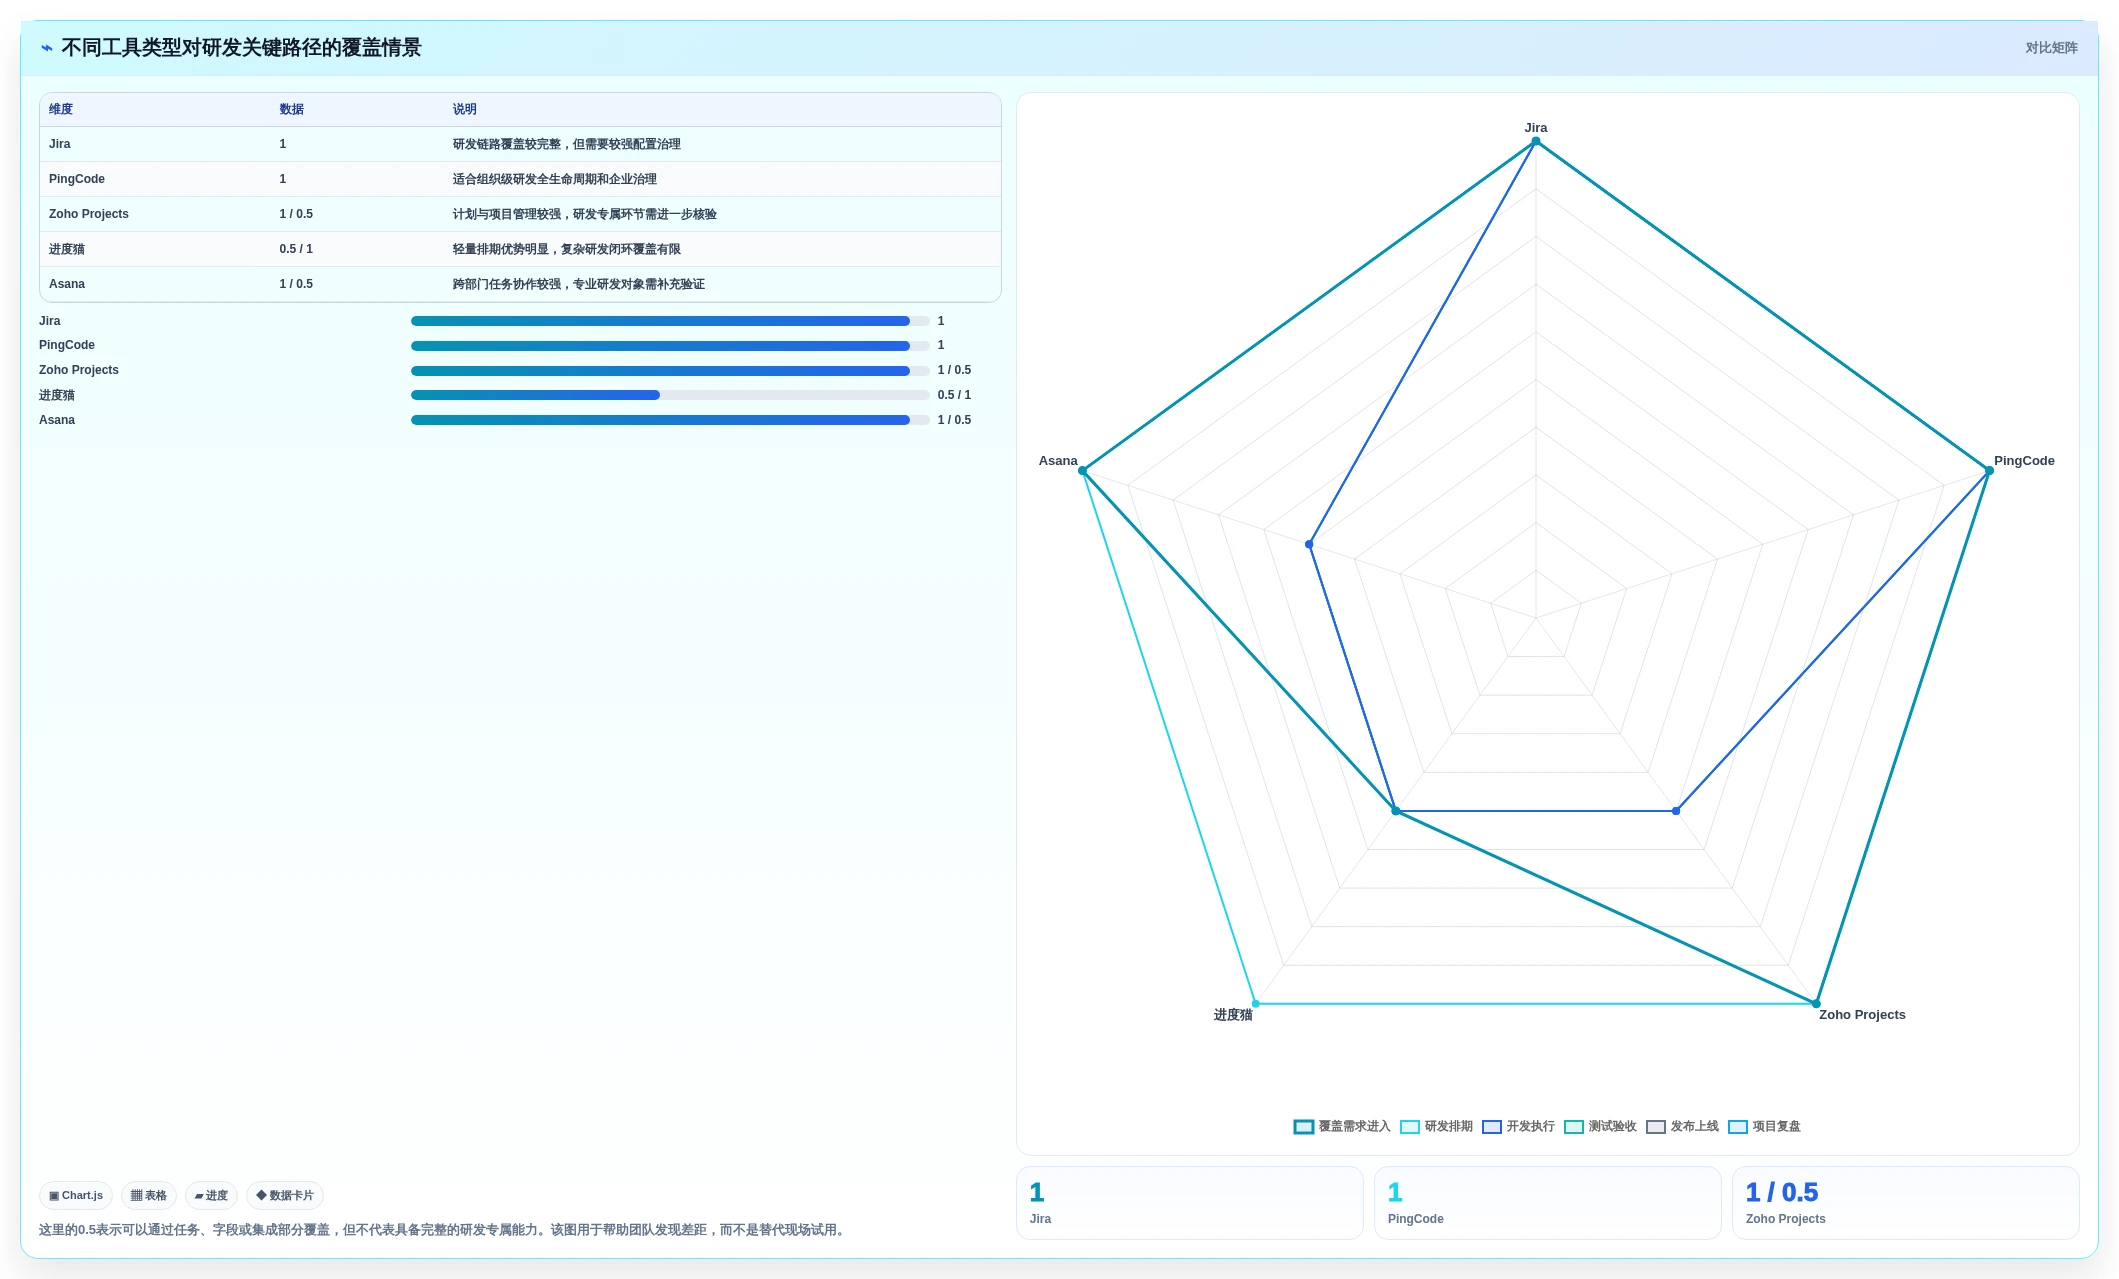Click the 对比矩阵 label in header
The height and width of the screenshot is (1279, 2119).
pyautogui.click(x=2051, y=48)
